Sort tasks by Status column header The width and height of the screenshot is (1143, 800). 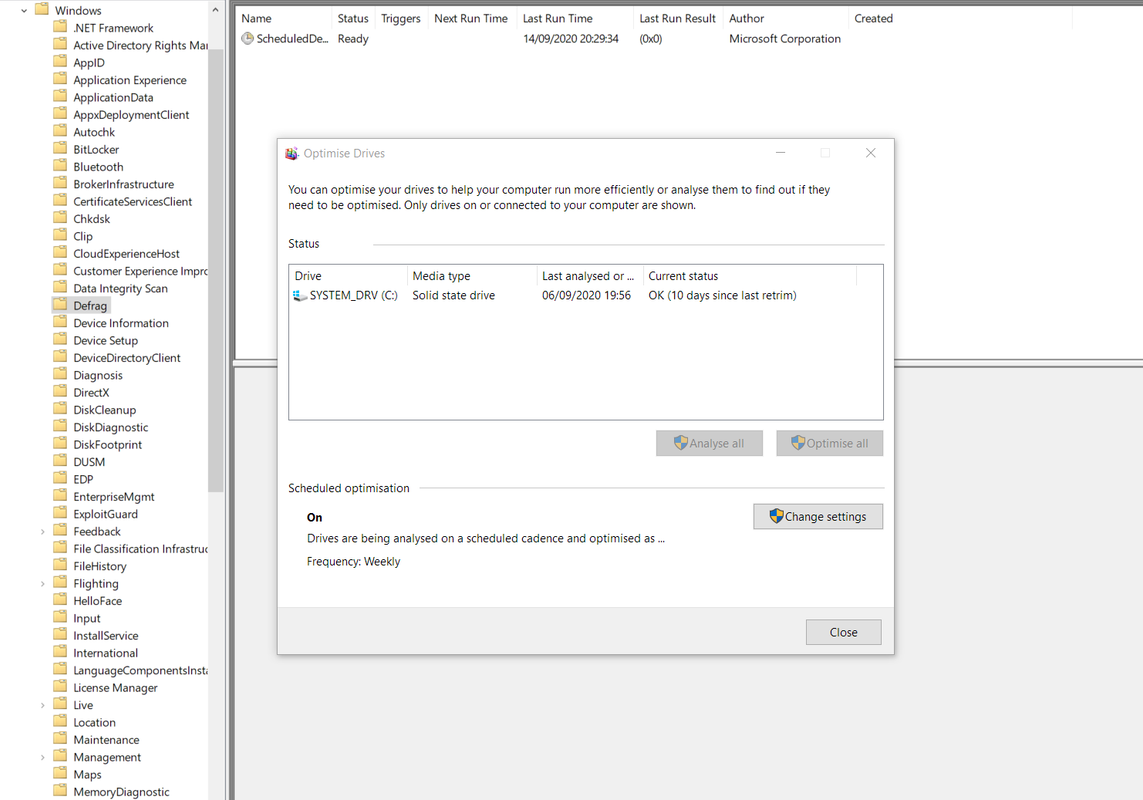353,18
